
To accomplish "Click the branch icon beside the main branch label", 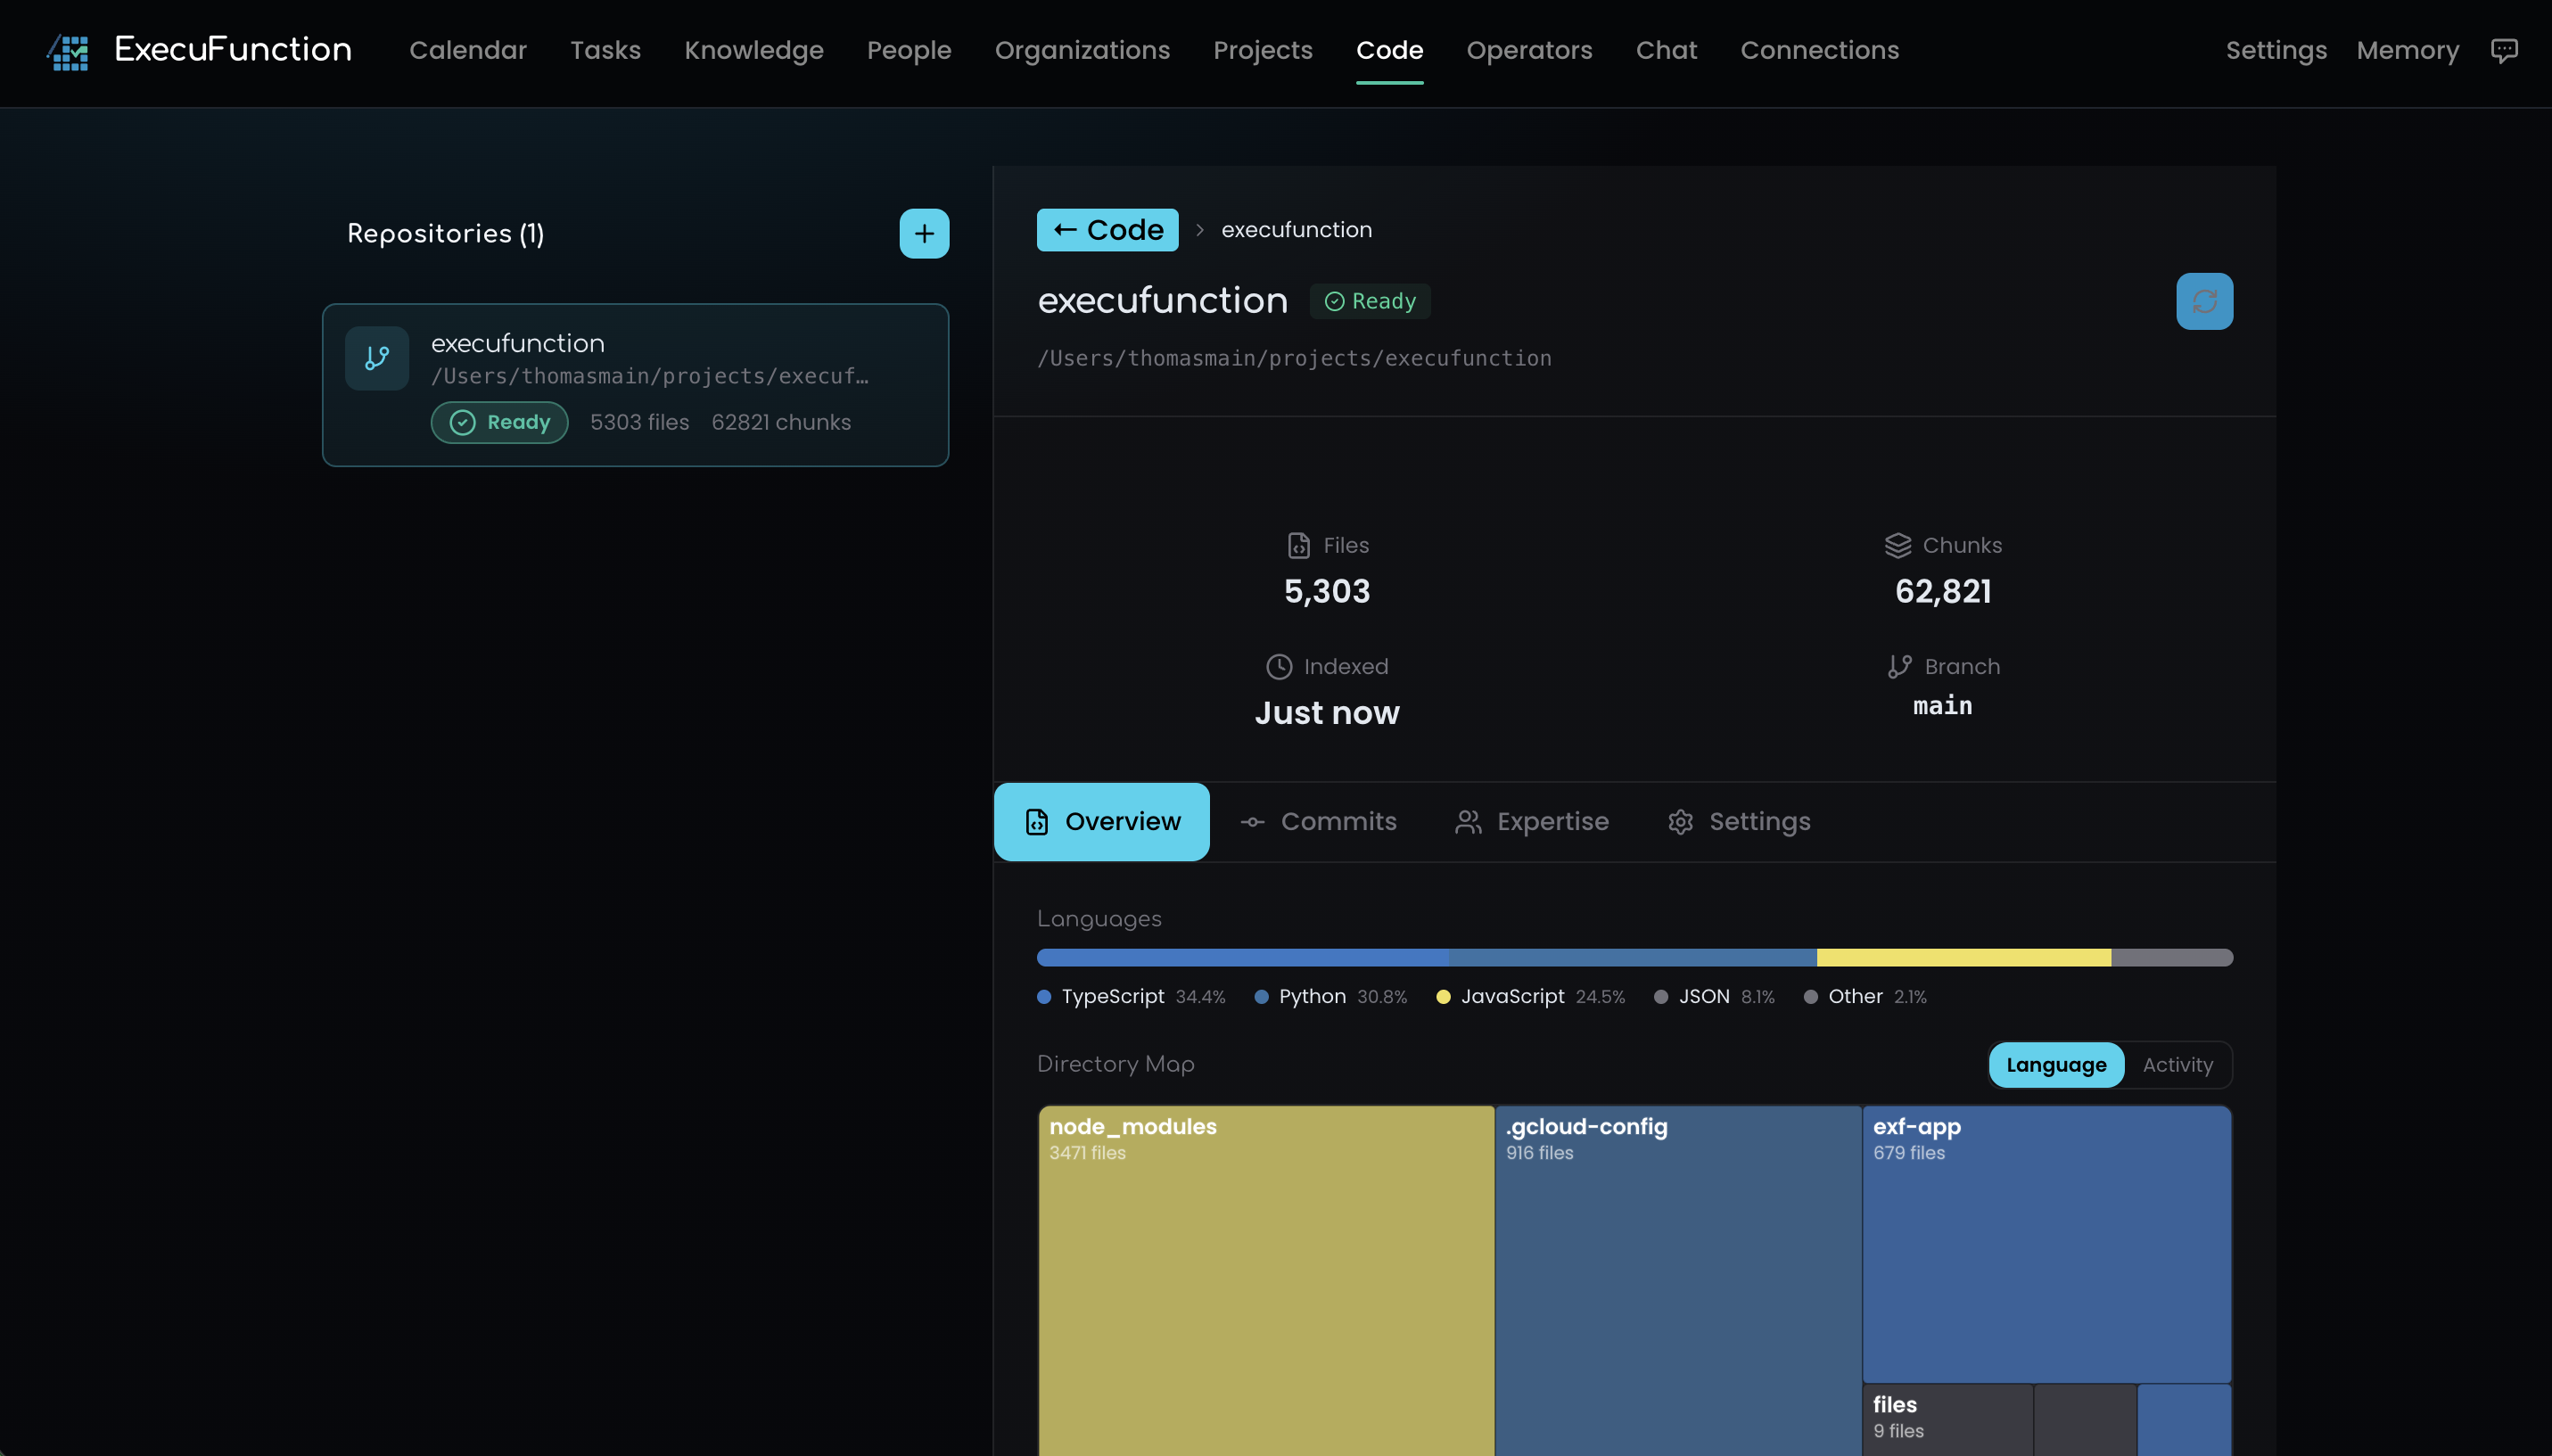I will click(x=1899, y=666).
